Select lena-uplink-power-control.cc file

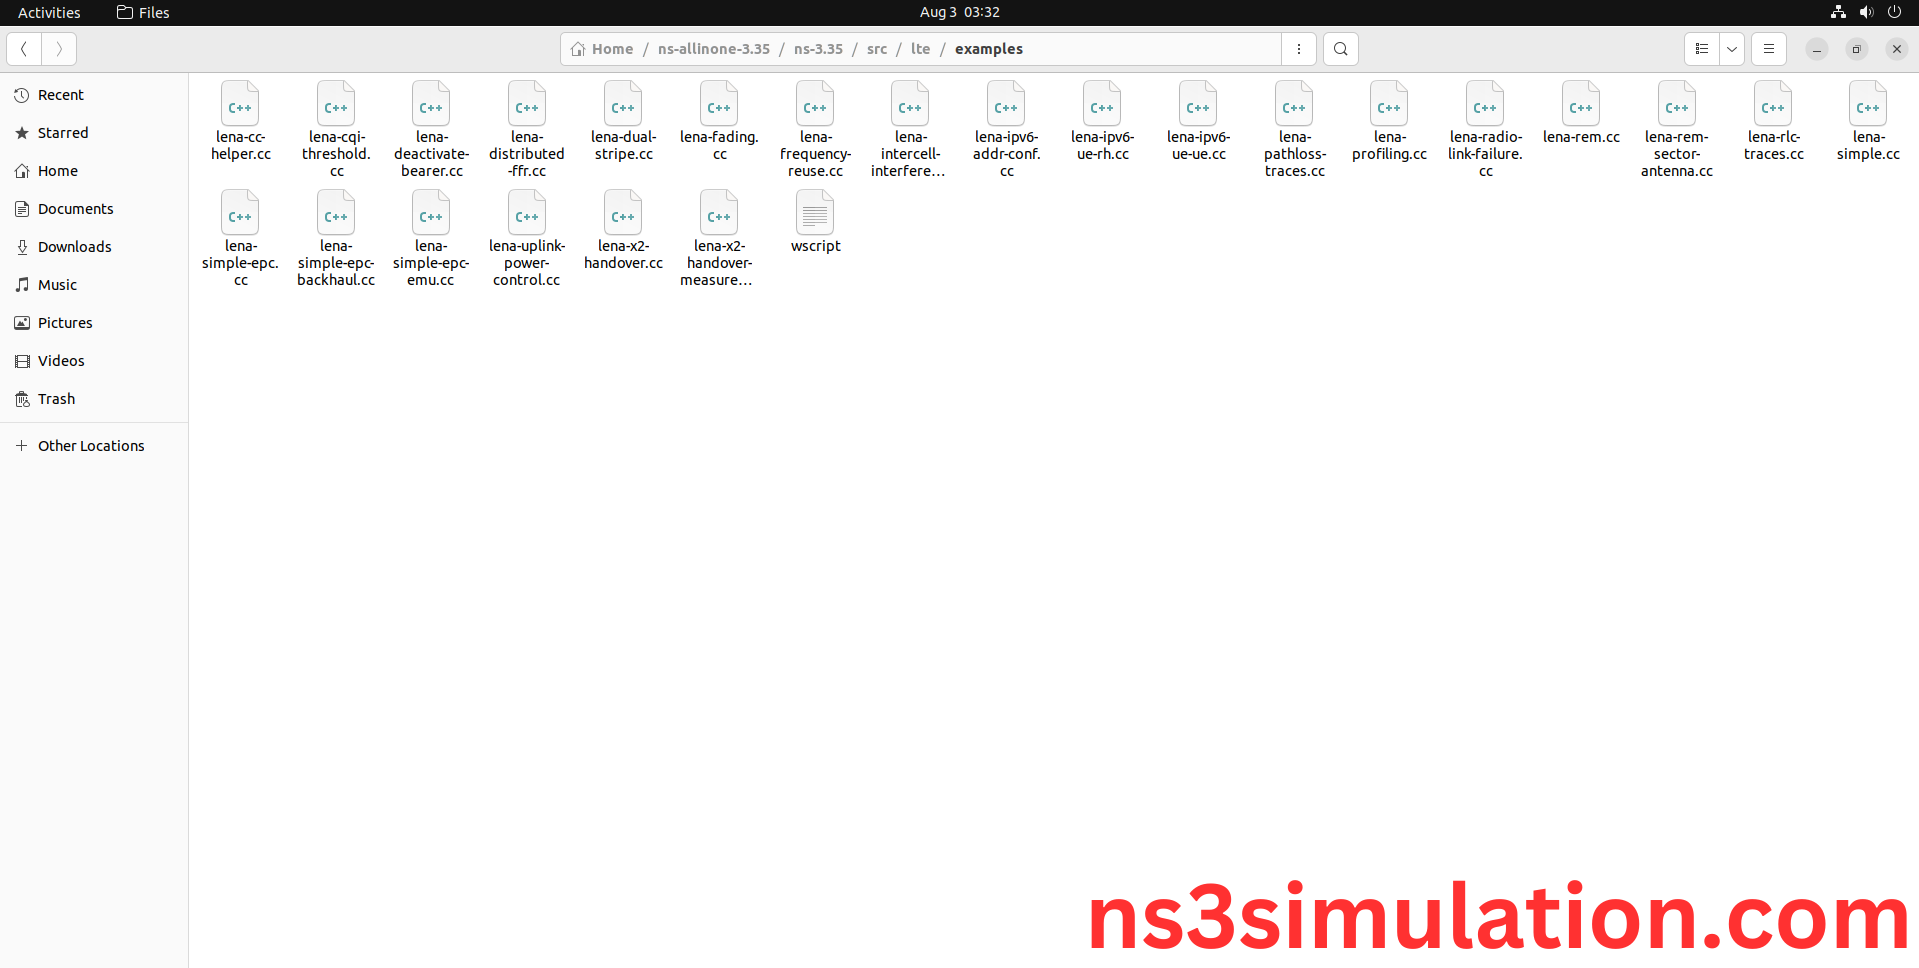pos(527,239)
